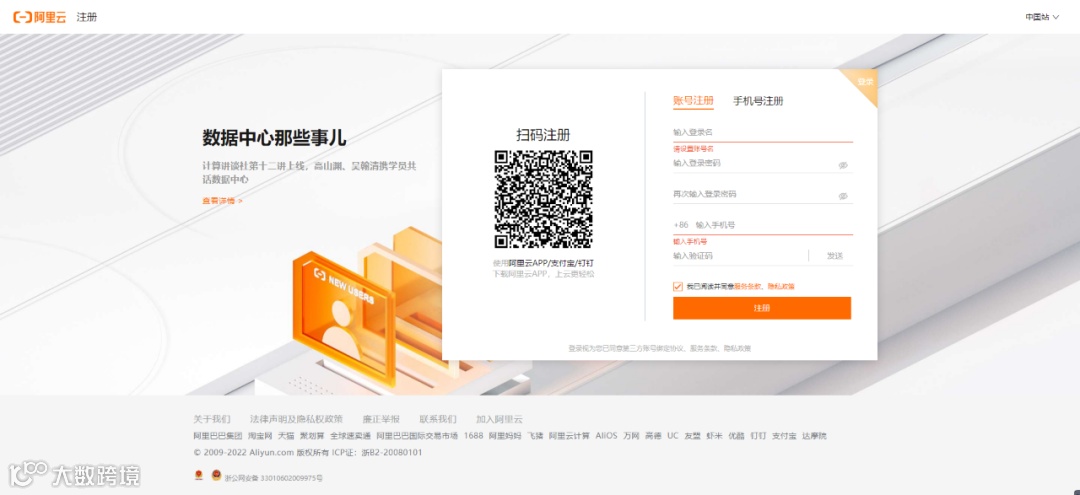The width and height of the screenshot is (1080, 495).
Task: Click the orange 注册 button
Action: click(762, 308)
